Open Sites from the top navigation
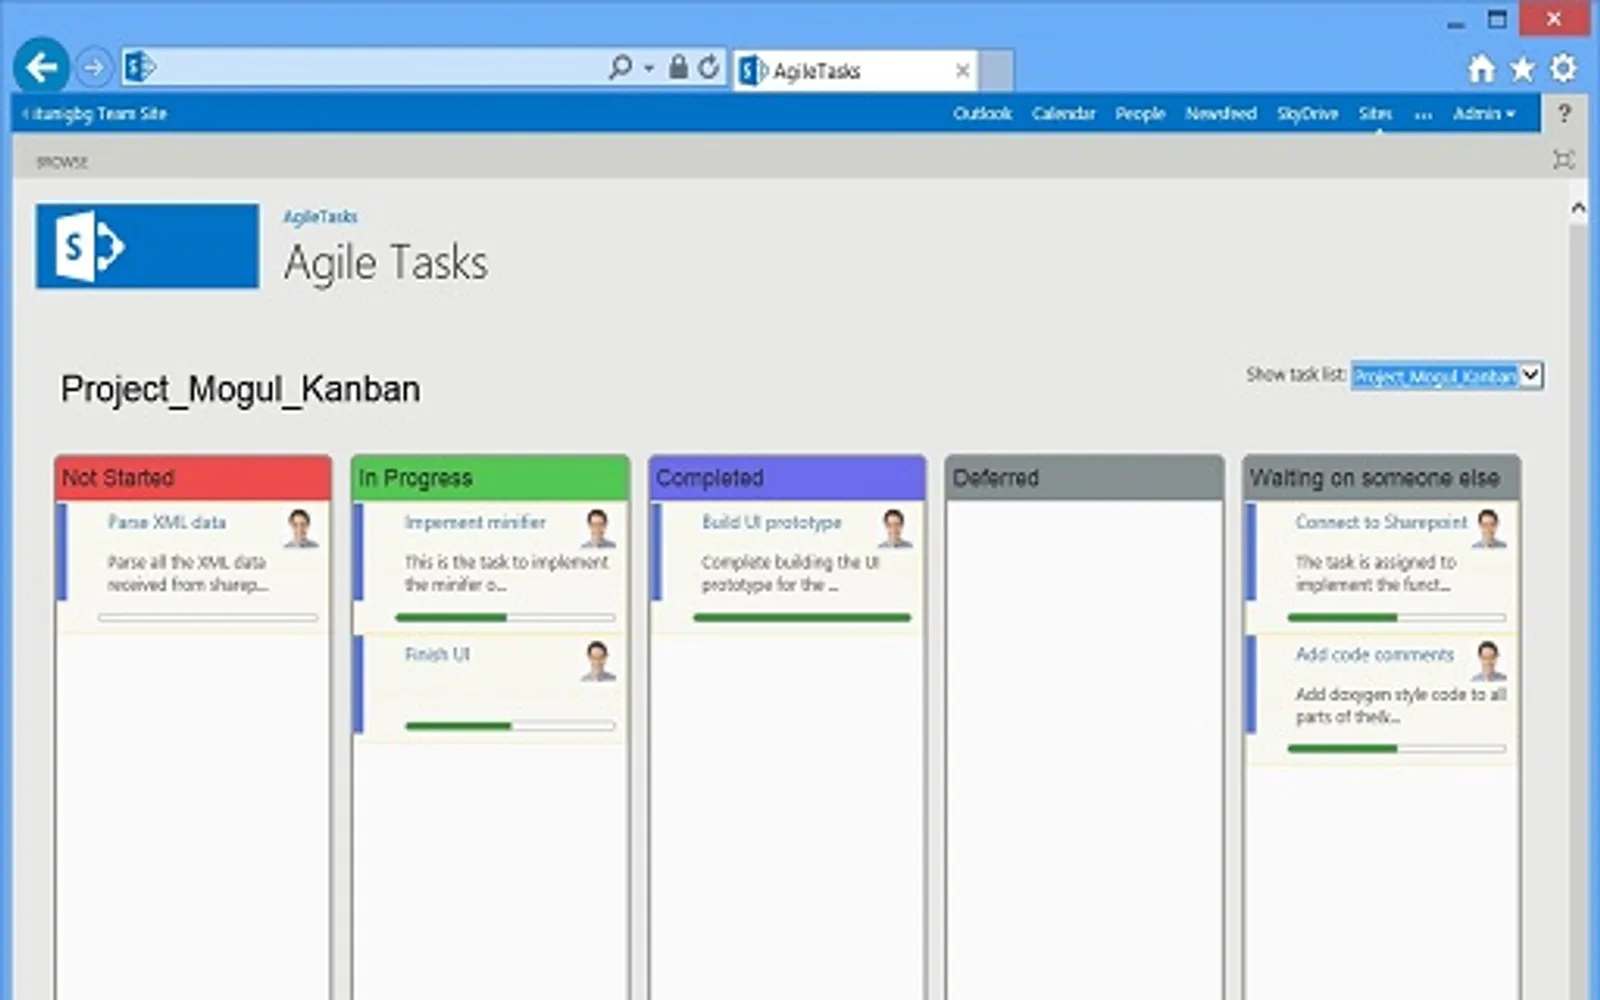 pos(1375,114)
